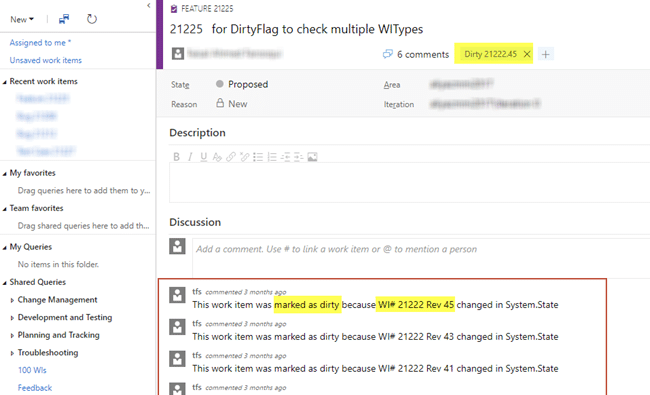Collapse the Recent work items section

pos(5,82)
